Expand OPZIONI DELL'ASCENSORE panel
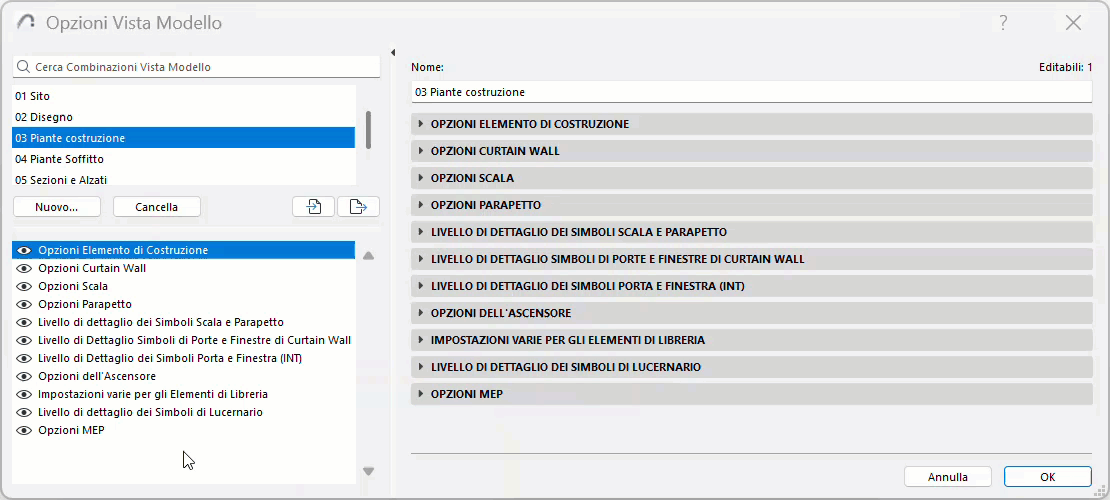 pyautogui.click(x=752, y=313)
